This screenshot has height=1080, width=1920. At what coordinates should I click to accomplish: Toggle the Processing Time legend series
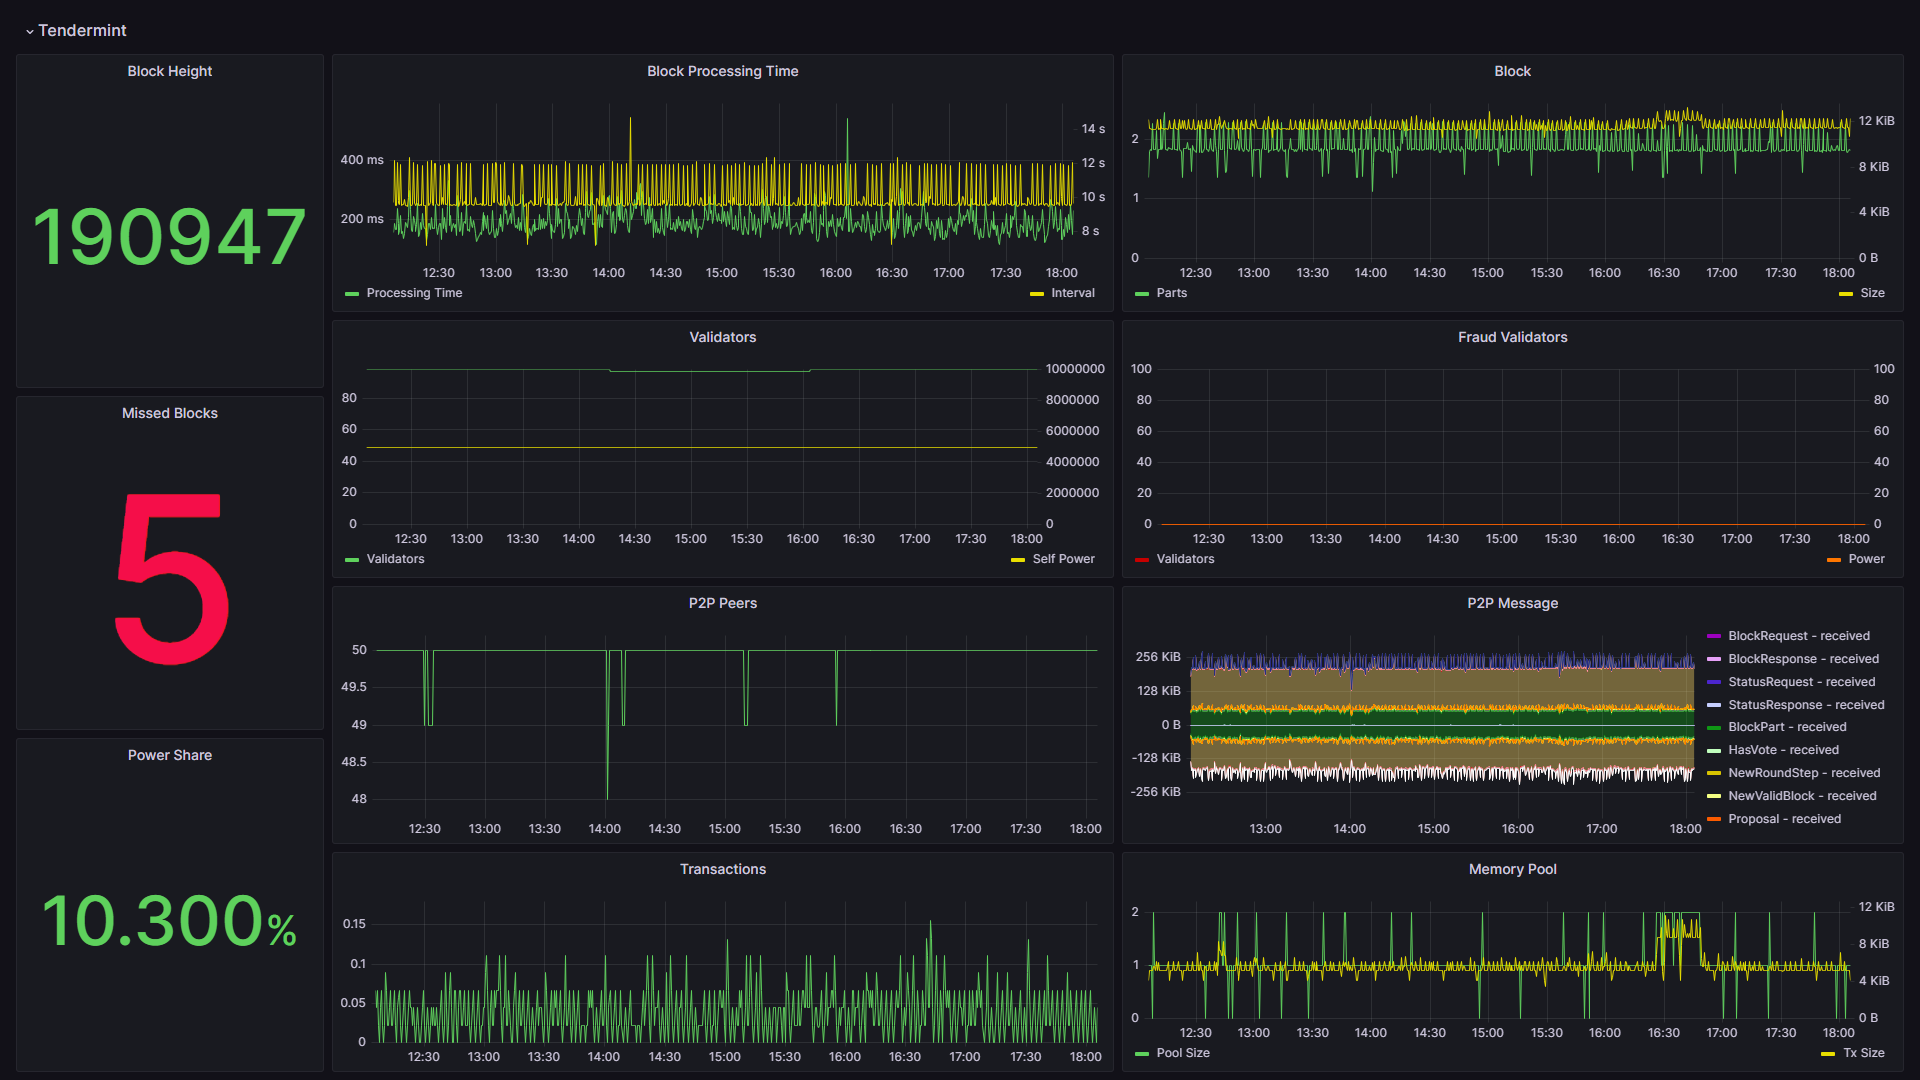point(414,293)
